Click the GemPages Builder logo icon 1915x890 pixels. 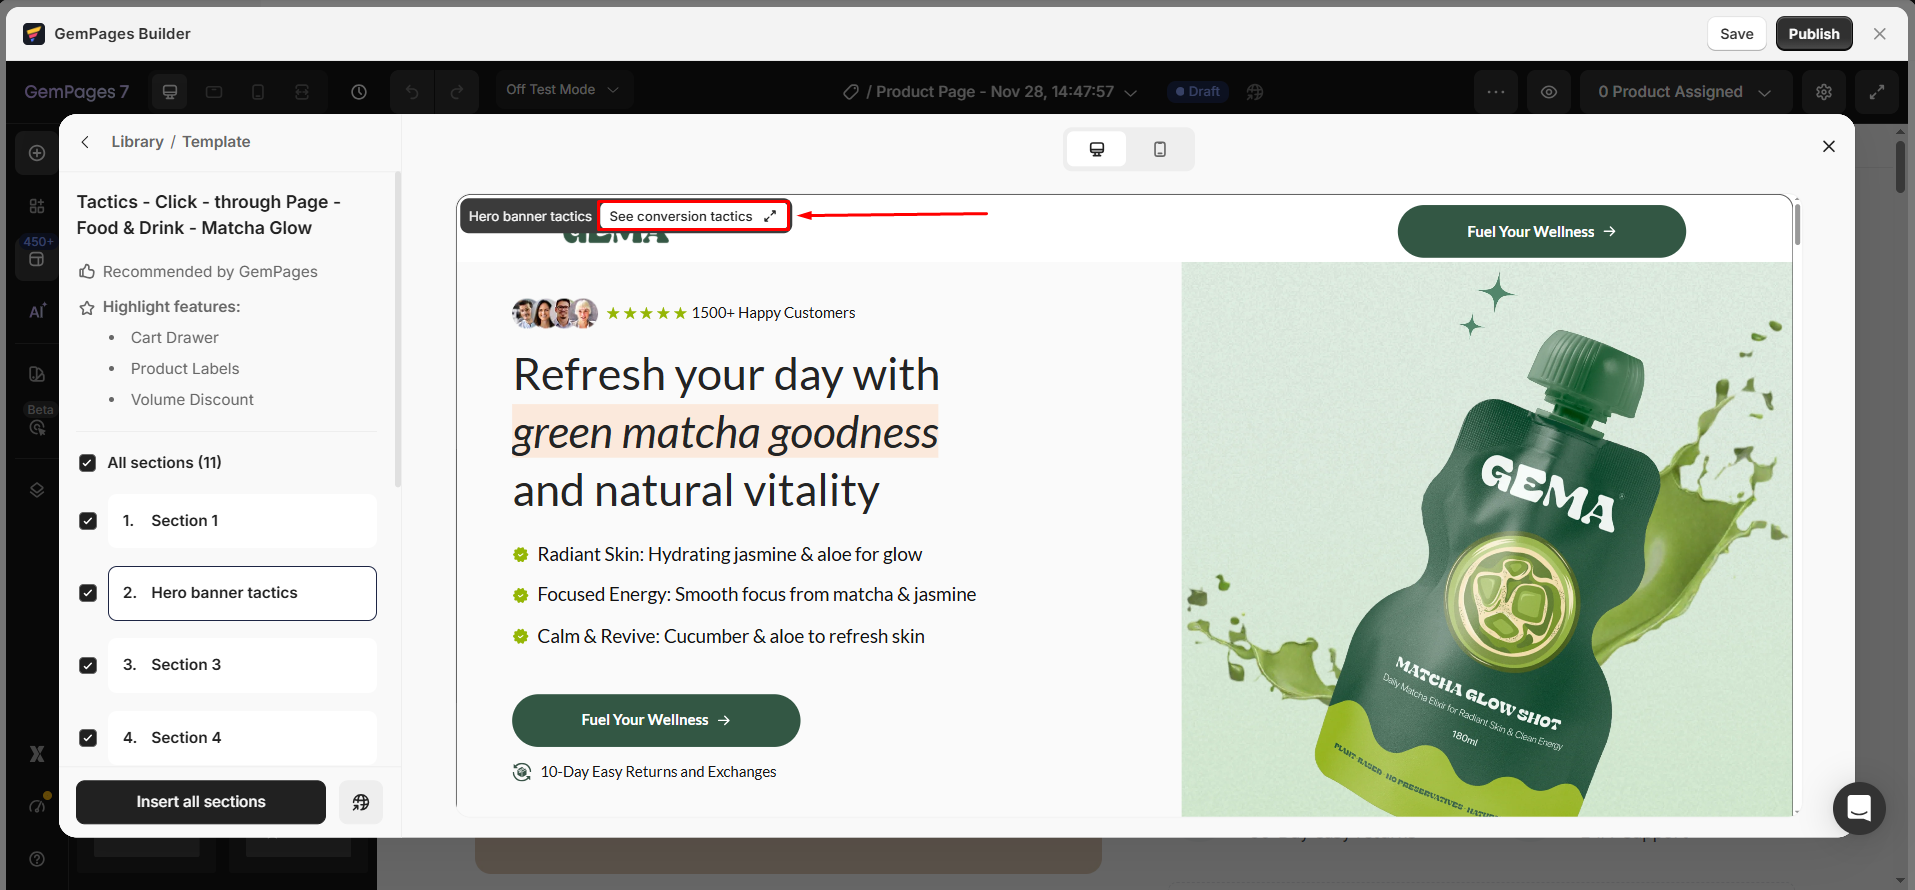click(34, 34)
